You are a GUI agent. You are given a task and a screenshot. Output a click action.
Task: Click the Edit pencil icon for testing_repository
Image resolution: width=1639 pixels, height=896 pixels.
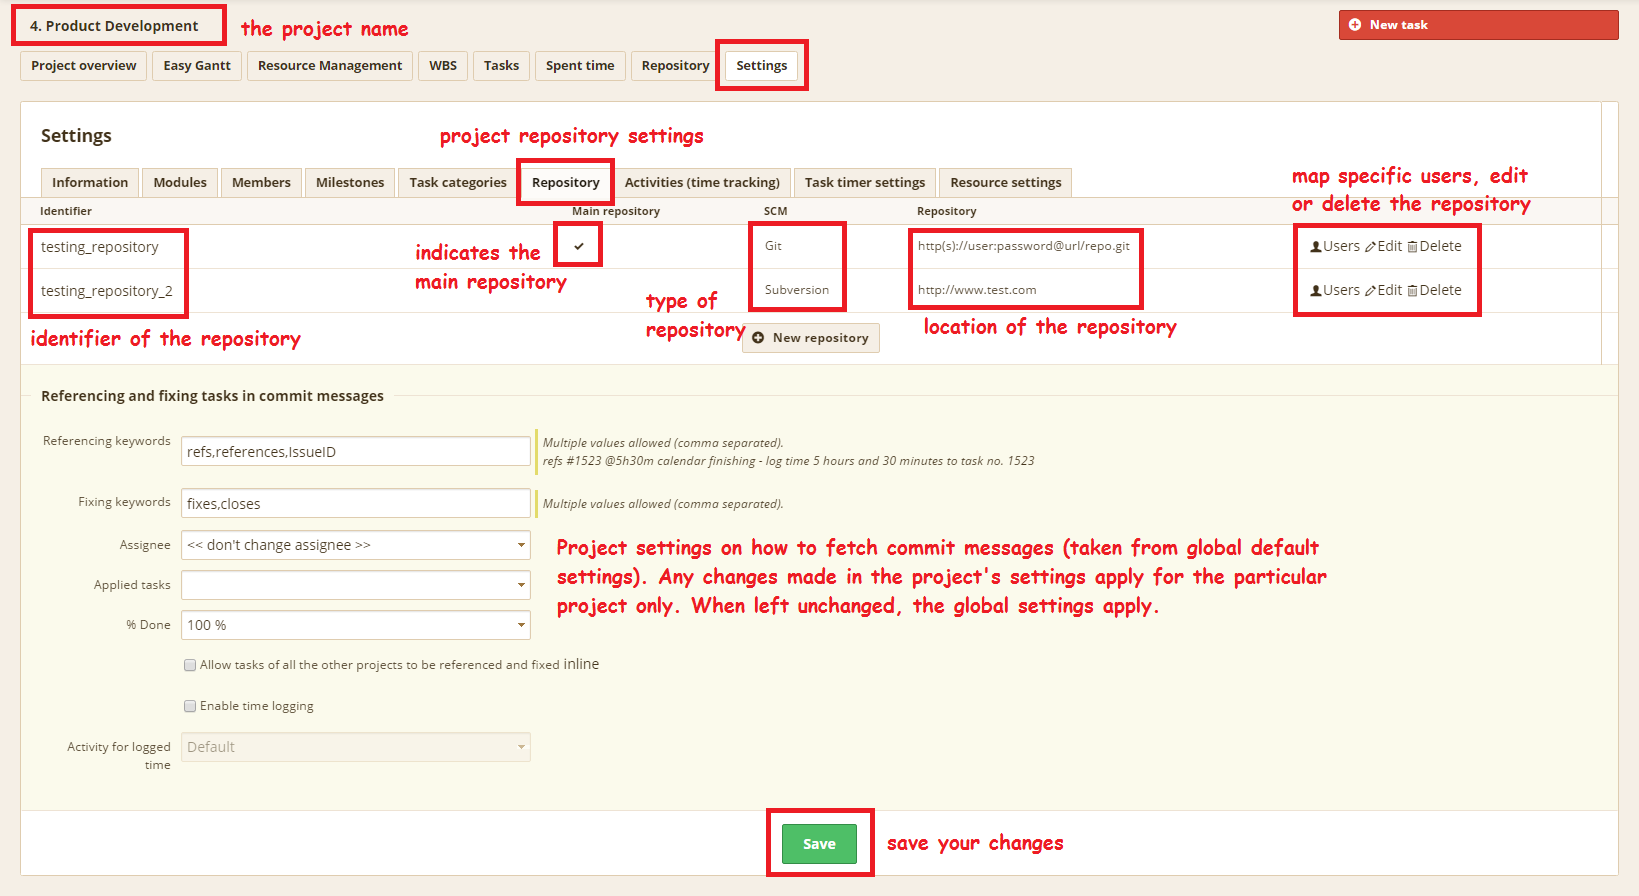1370,247
